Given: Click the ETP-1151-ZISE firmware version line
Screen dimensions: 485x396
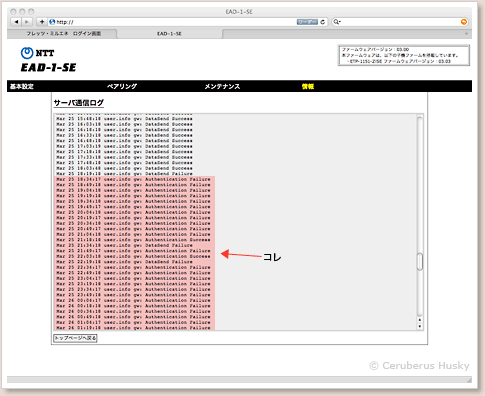Looking at the screenshot, I should pyautogui.click(x=400, y=61).
